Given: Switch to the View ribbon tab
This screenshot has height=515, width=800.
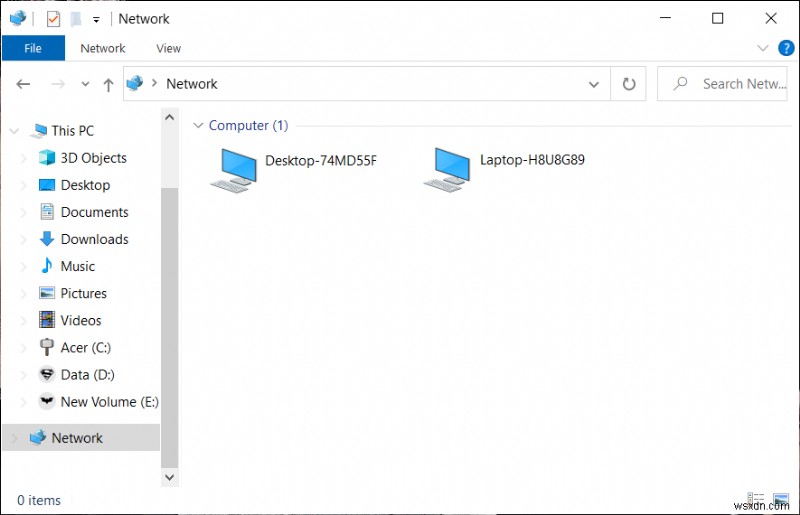Looking at the screenshot, I should pyautogui.click(x=168, y=48).
